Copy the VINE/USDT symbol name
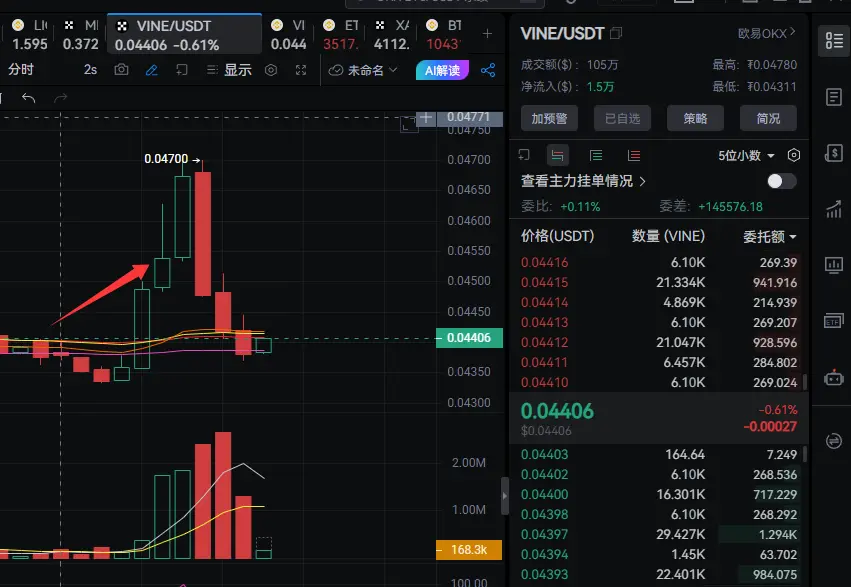Image resolution: width=851 pixels, height=587 pixels. pos(616,34)
